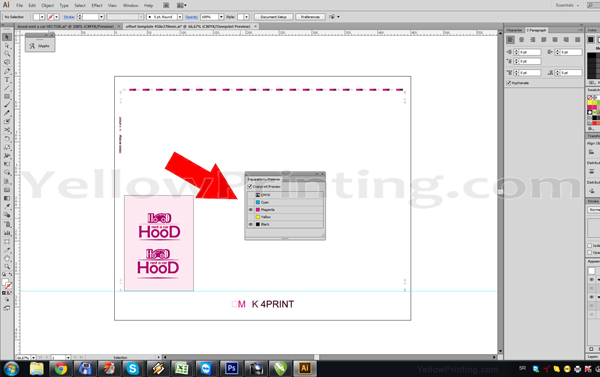Hide the Magenta separation eye
The image size is (600, 377).
(251, 210)
